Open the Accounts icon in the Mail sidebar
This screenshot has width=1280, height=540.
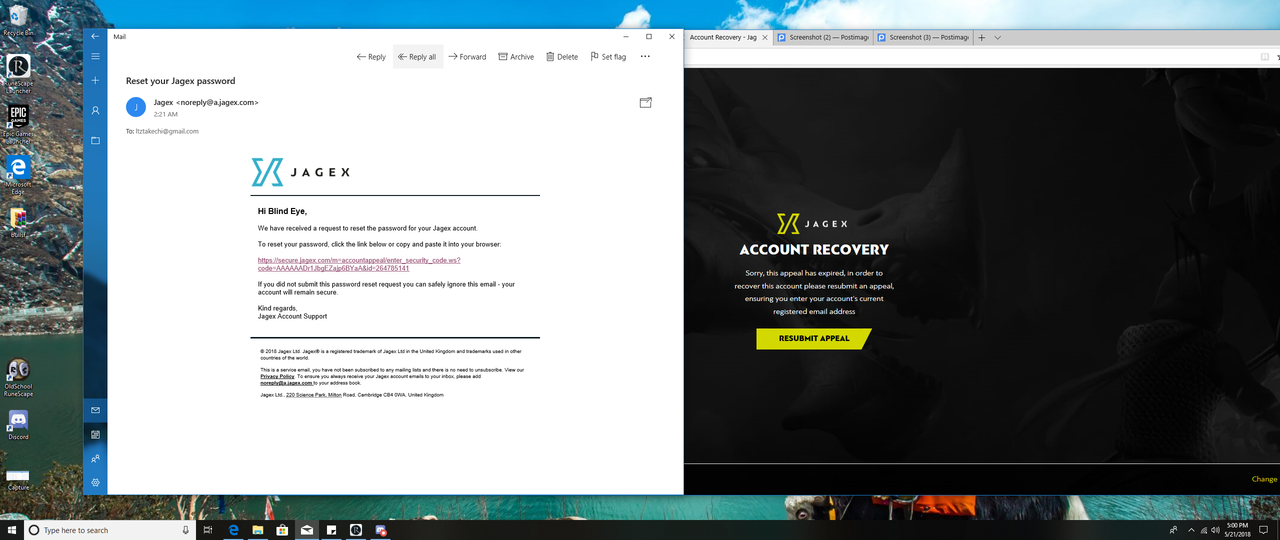pos(95,110)
